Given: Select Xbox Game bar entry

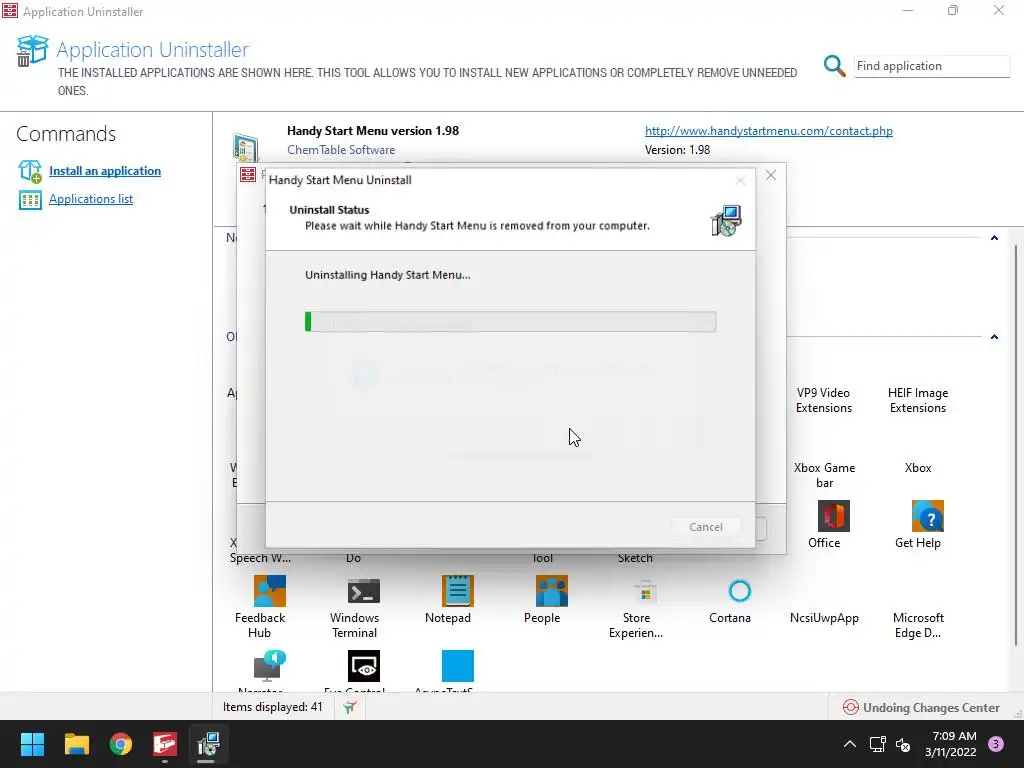Looking at the screenshot, I should pos(824,475).
